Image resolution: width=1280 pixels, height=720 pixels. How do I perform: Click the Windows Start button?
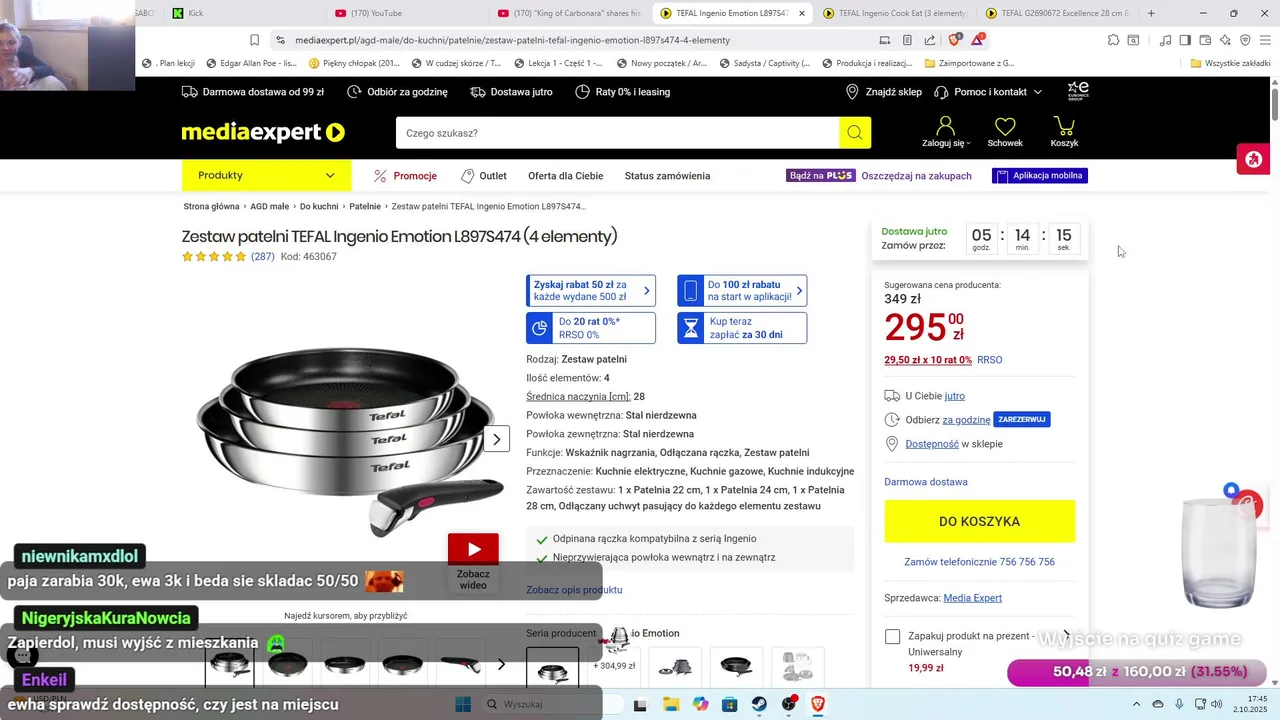click(x=463, y=704)
